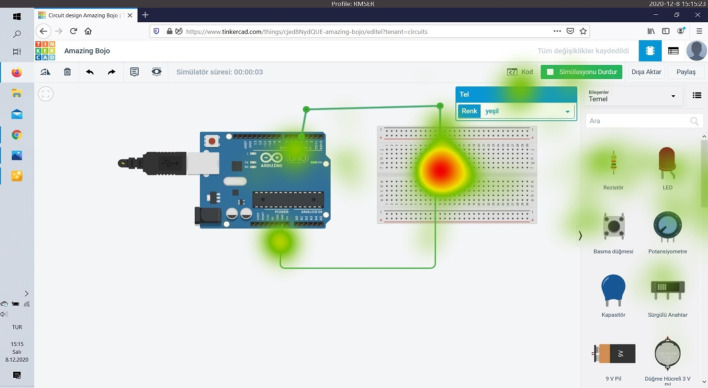Click the Paylaş share button
The height and width of the screenshot is (388, 708).
point(685,72)
